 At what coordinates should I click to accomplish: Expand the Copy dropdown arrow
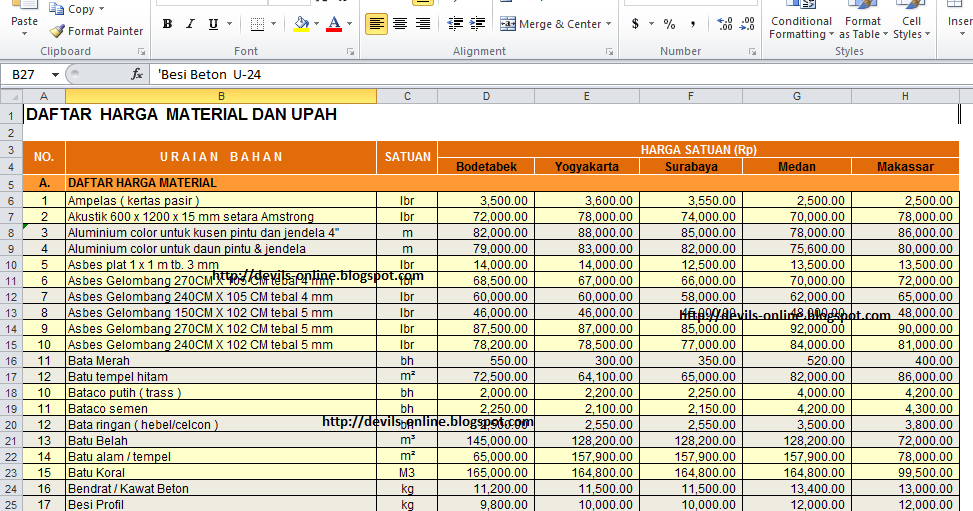click(x=101, y=9)
